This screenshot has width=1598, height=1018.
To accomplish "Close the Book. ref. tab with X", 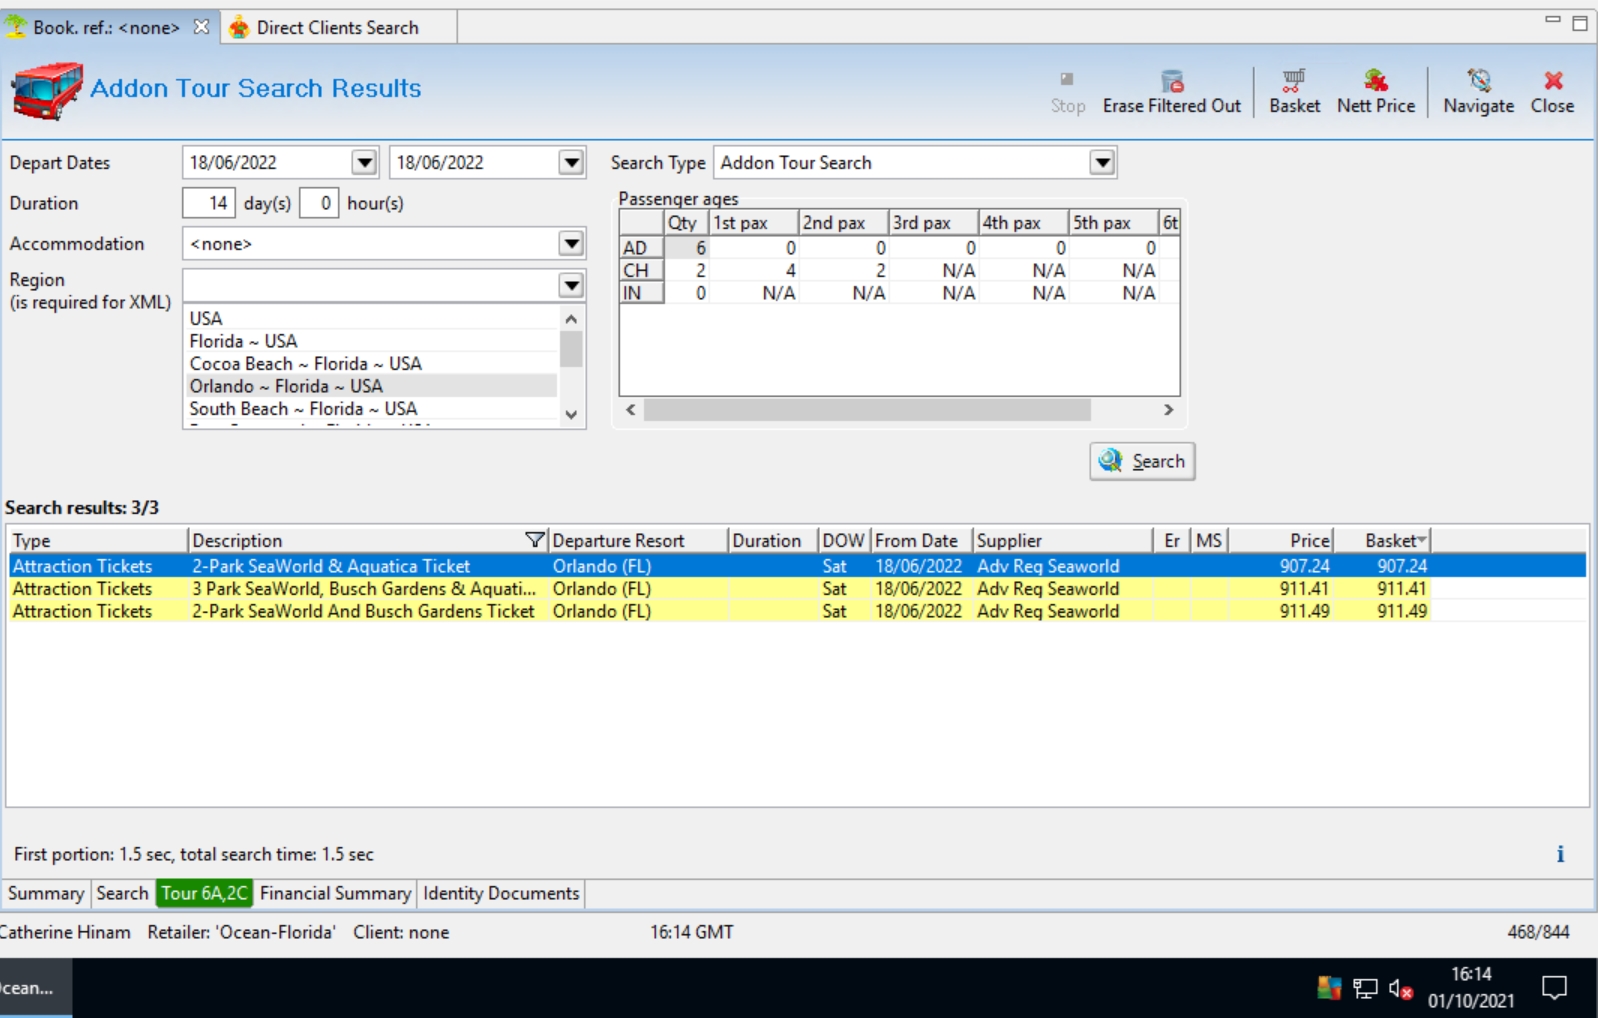I will pyautogui.click(x=201, y=27).
